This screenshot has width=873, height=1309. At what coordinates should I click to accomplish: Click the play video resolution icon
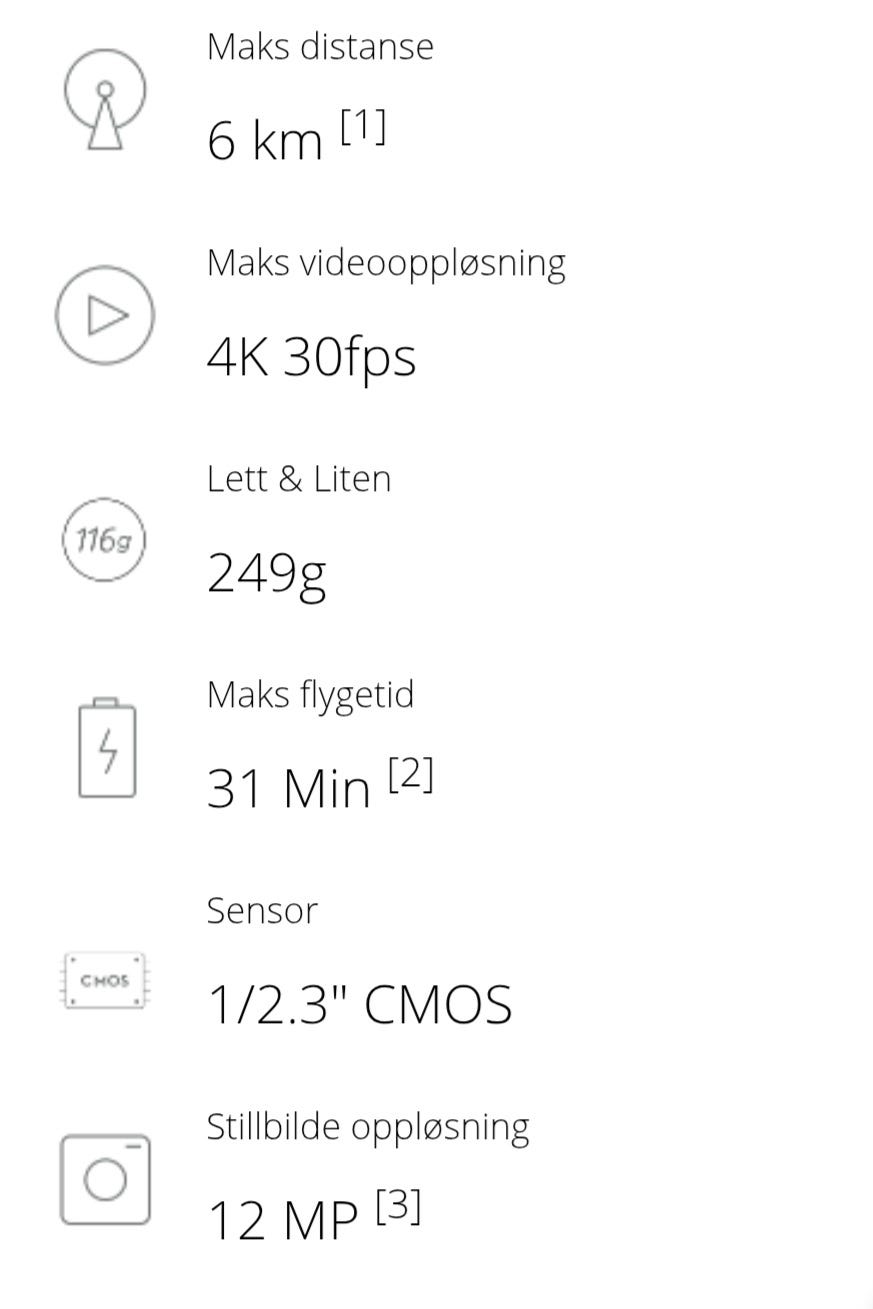105,315
